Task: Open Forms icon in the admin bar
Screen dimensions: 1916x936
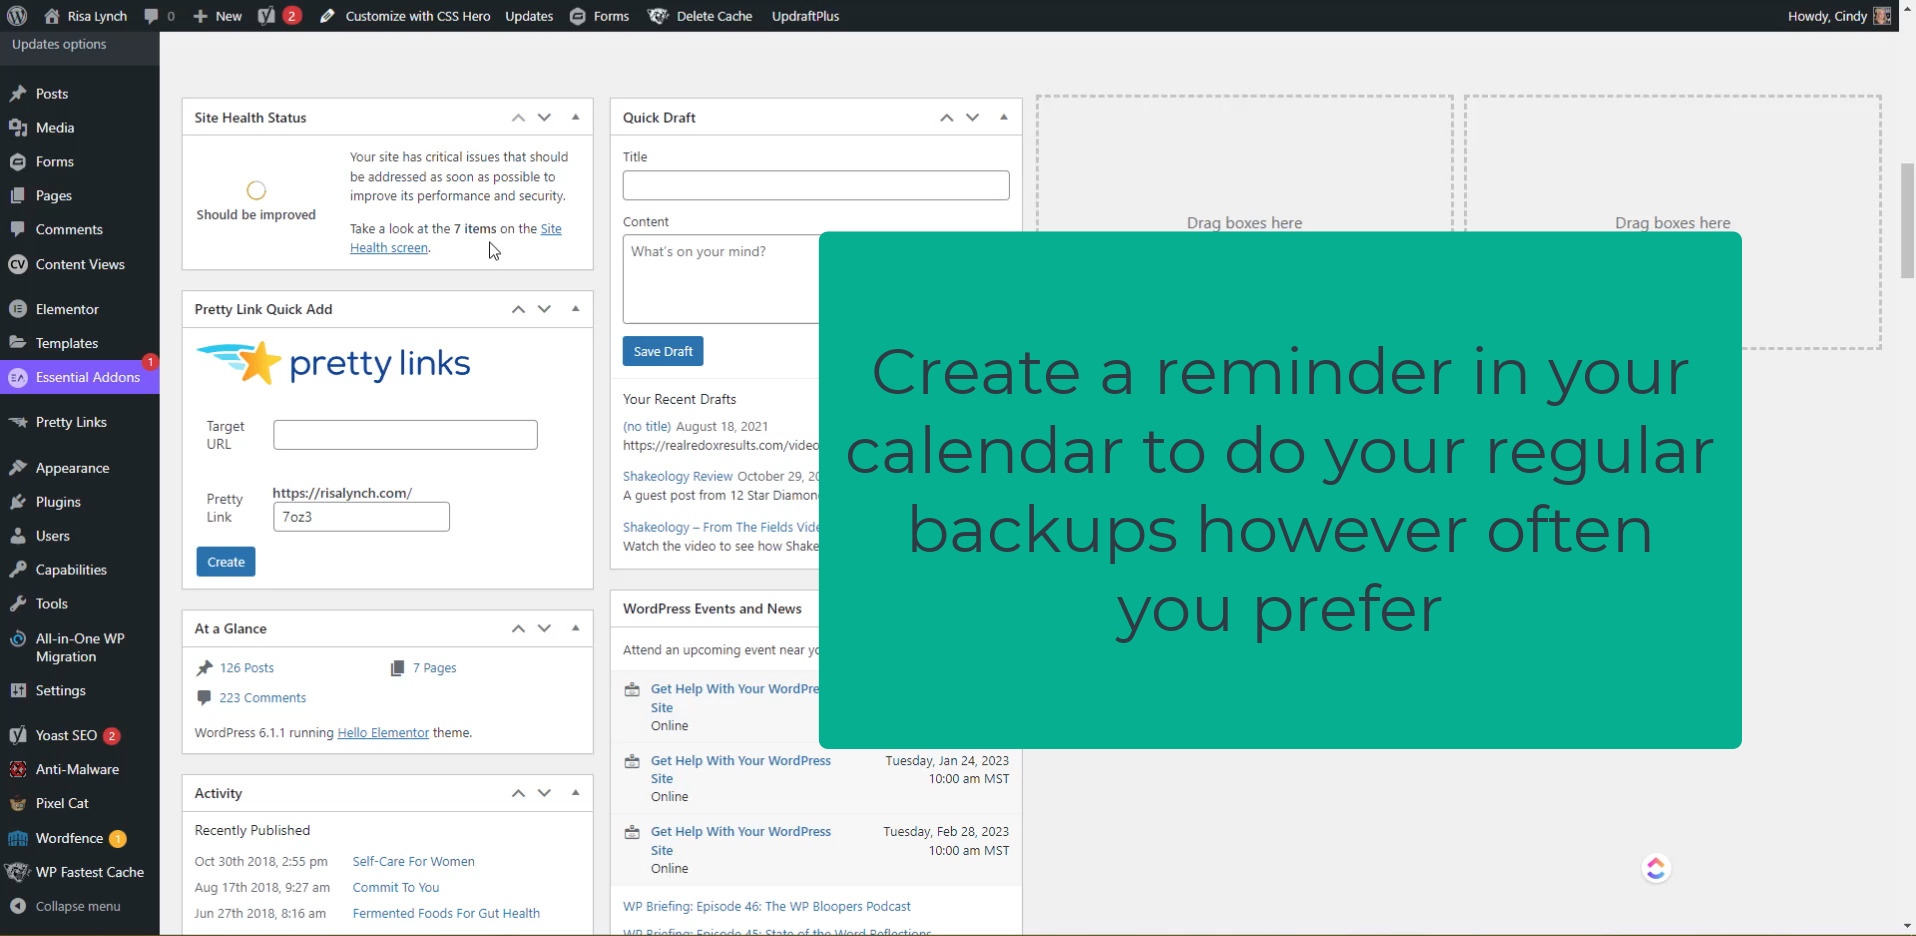Action: (577, 16)
